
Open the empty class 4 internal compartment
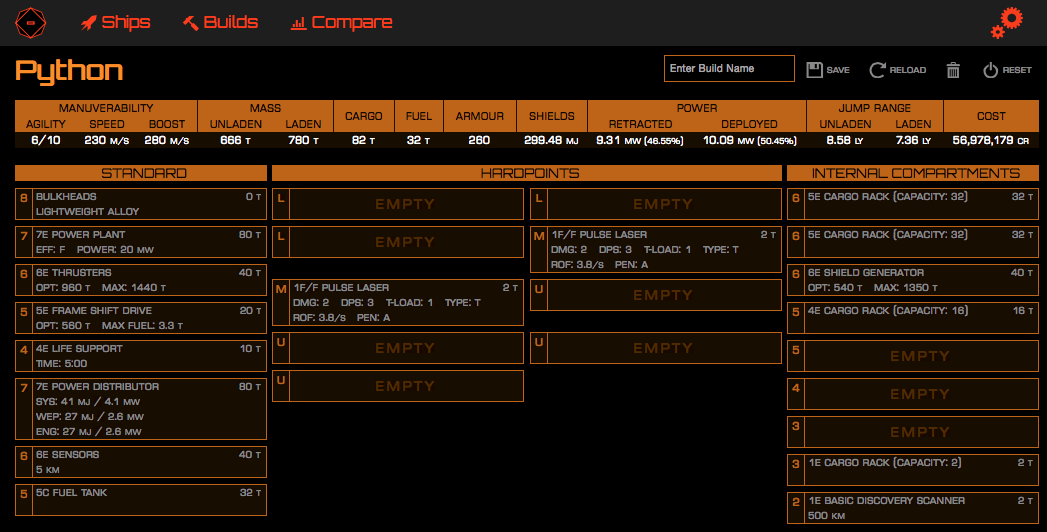coord(913,394)
